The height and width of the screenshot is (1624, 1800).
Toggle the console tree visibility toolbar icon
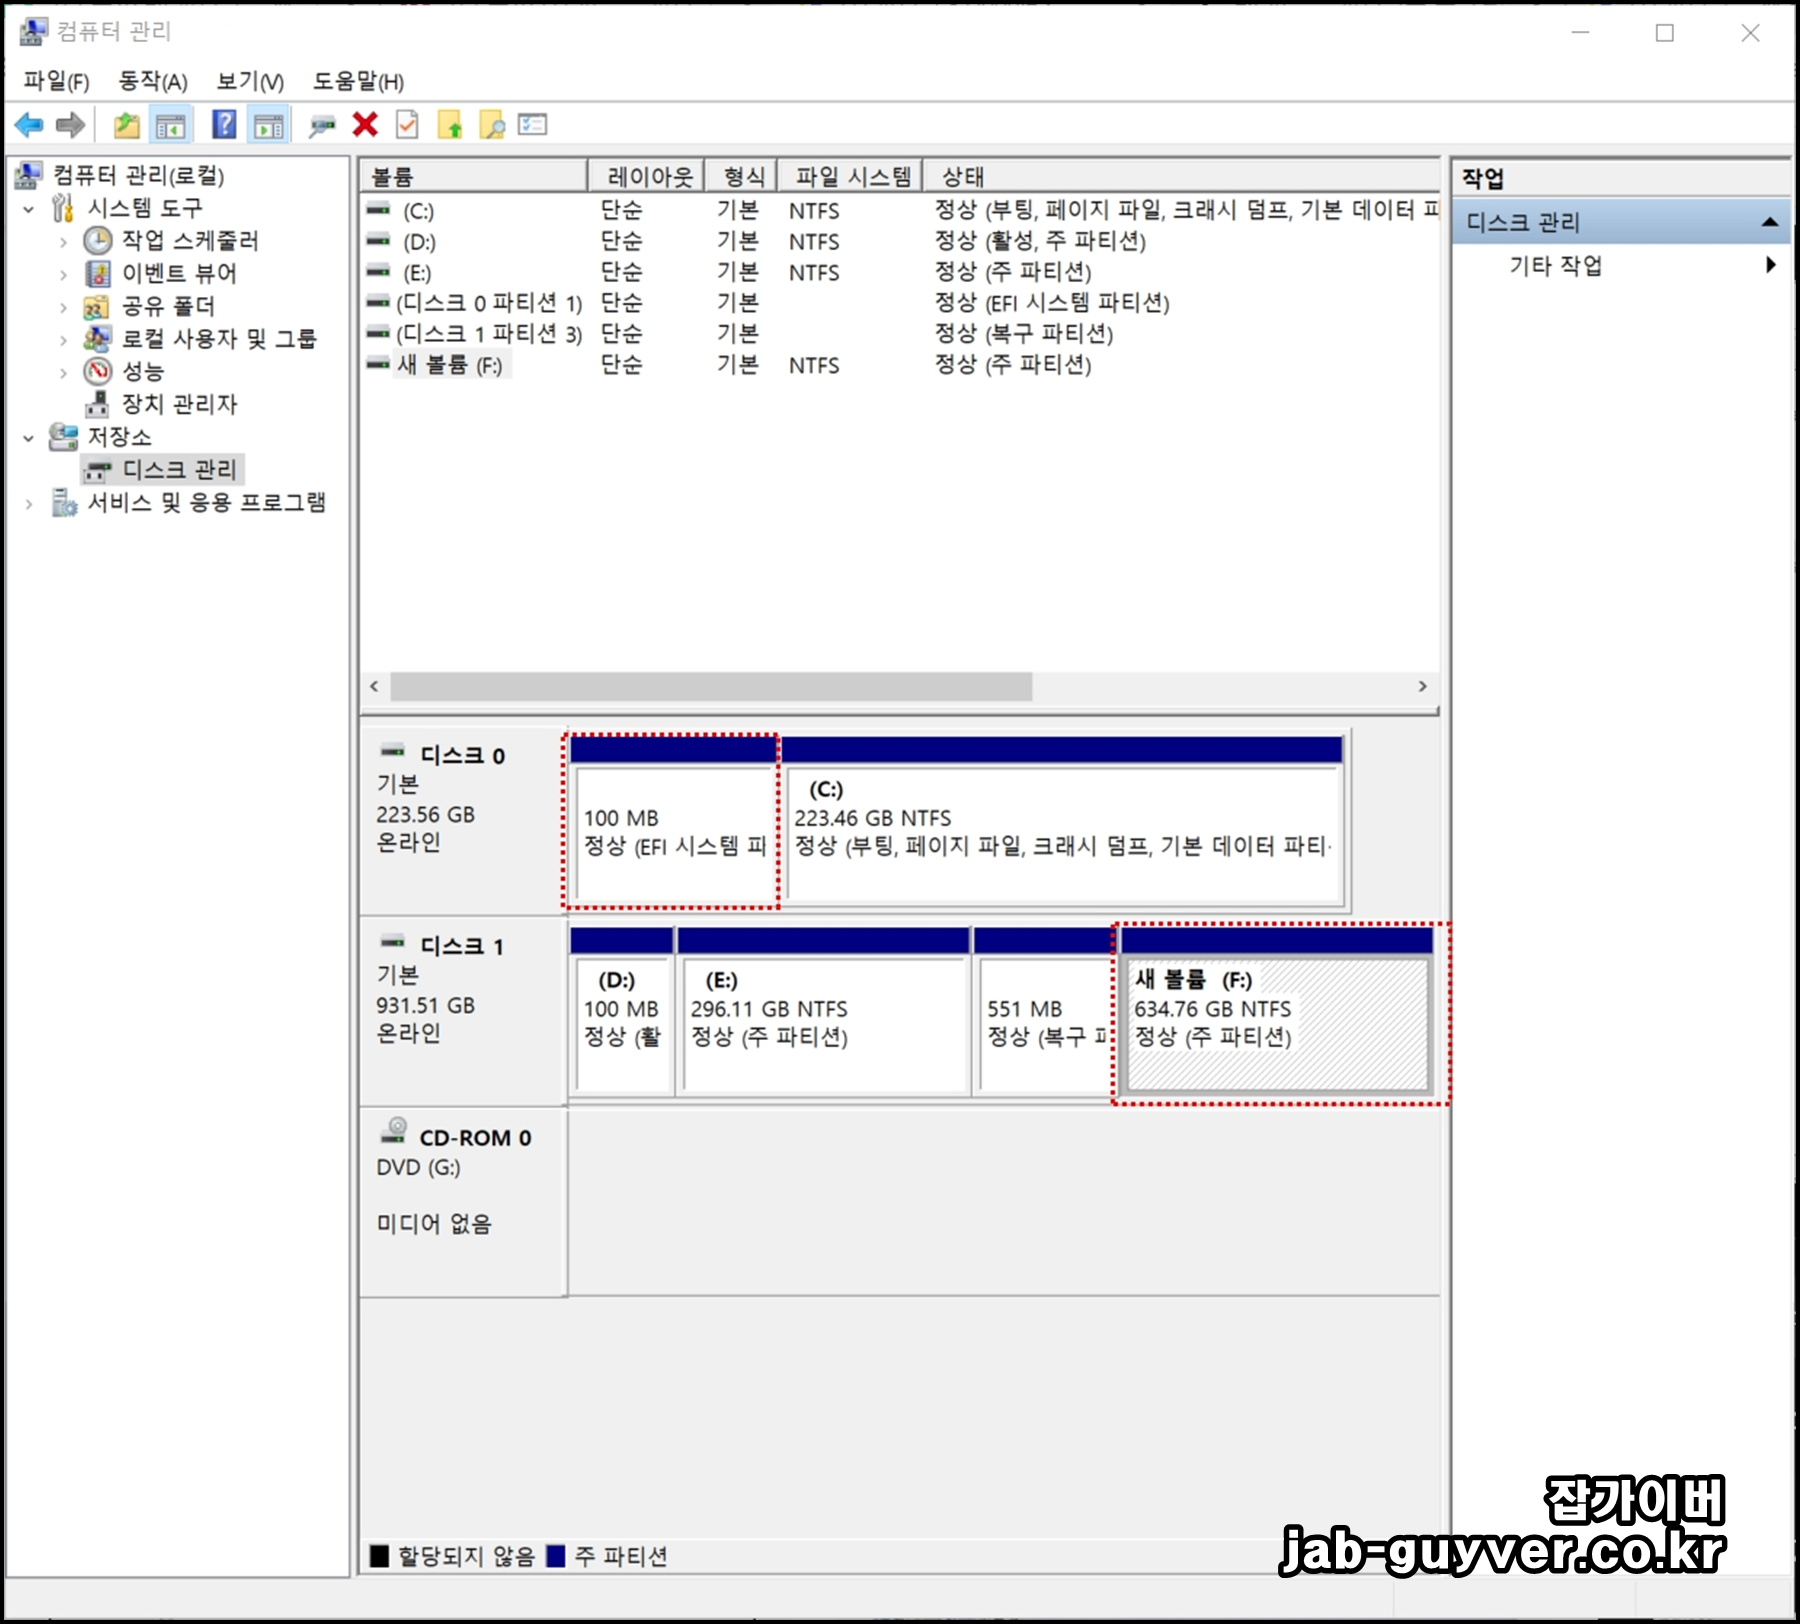[x=170, y=125]
